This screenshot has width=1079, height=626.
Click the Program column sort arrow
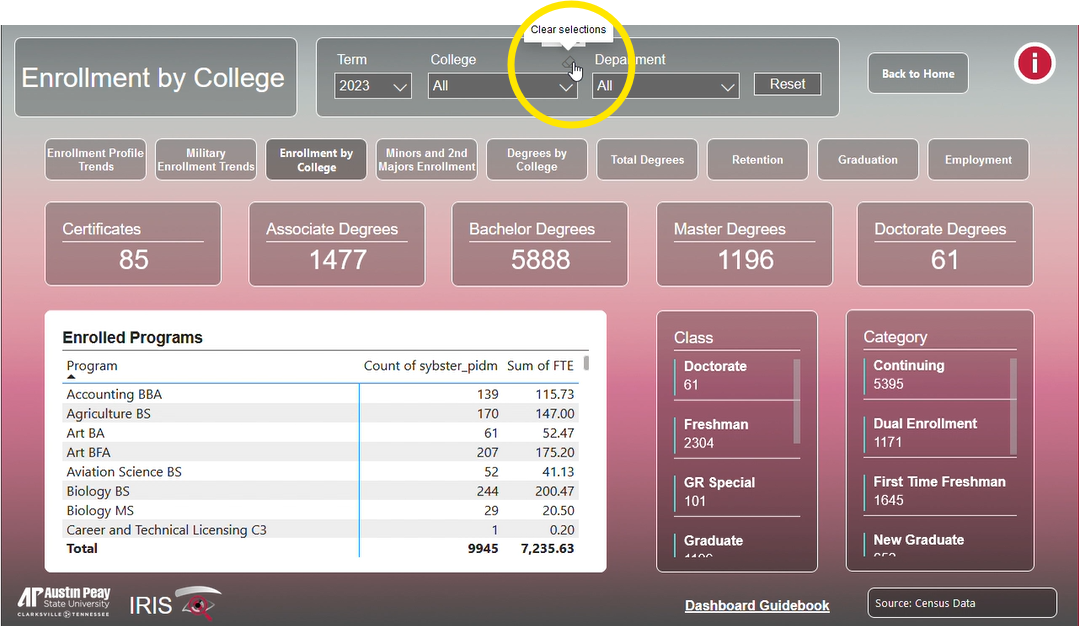pos(71,377)
